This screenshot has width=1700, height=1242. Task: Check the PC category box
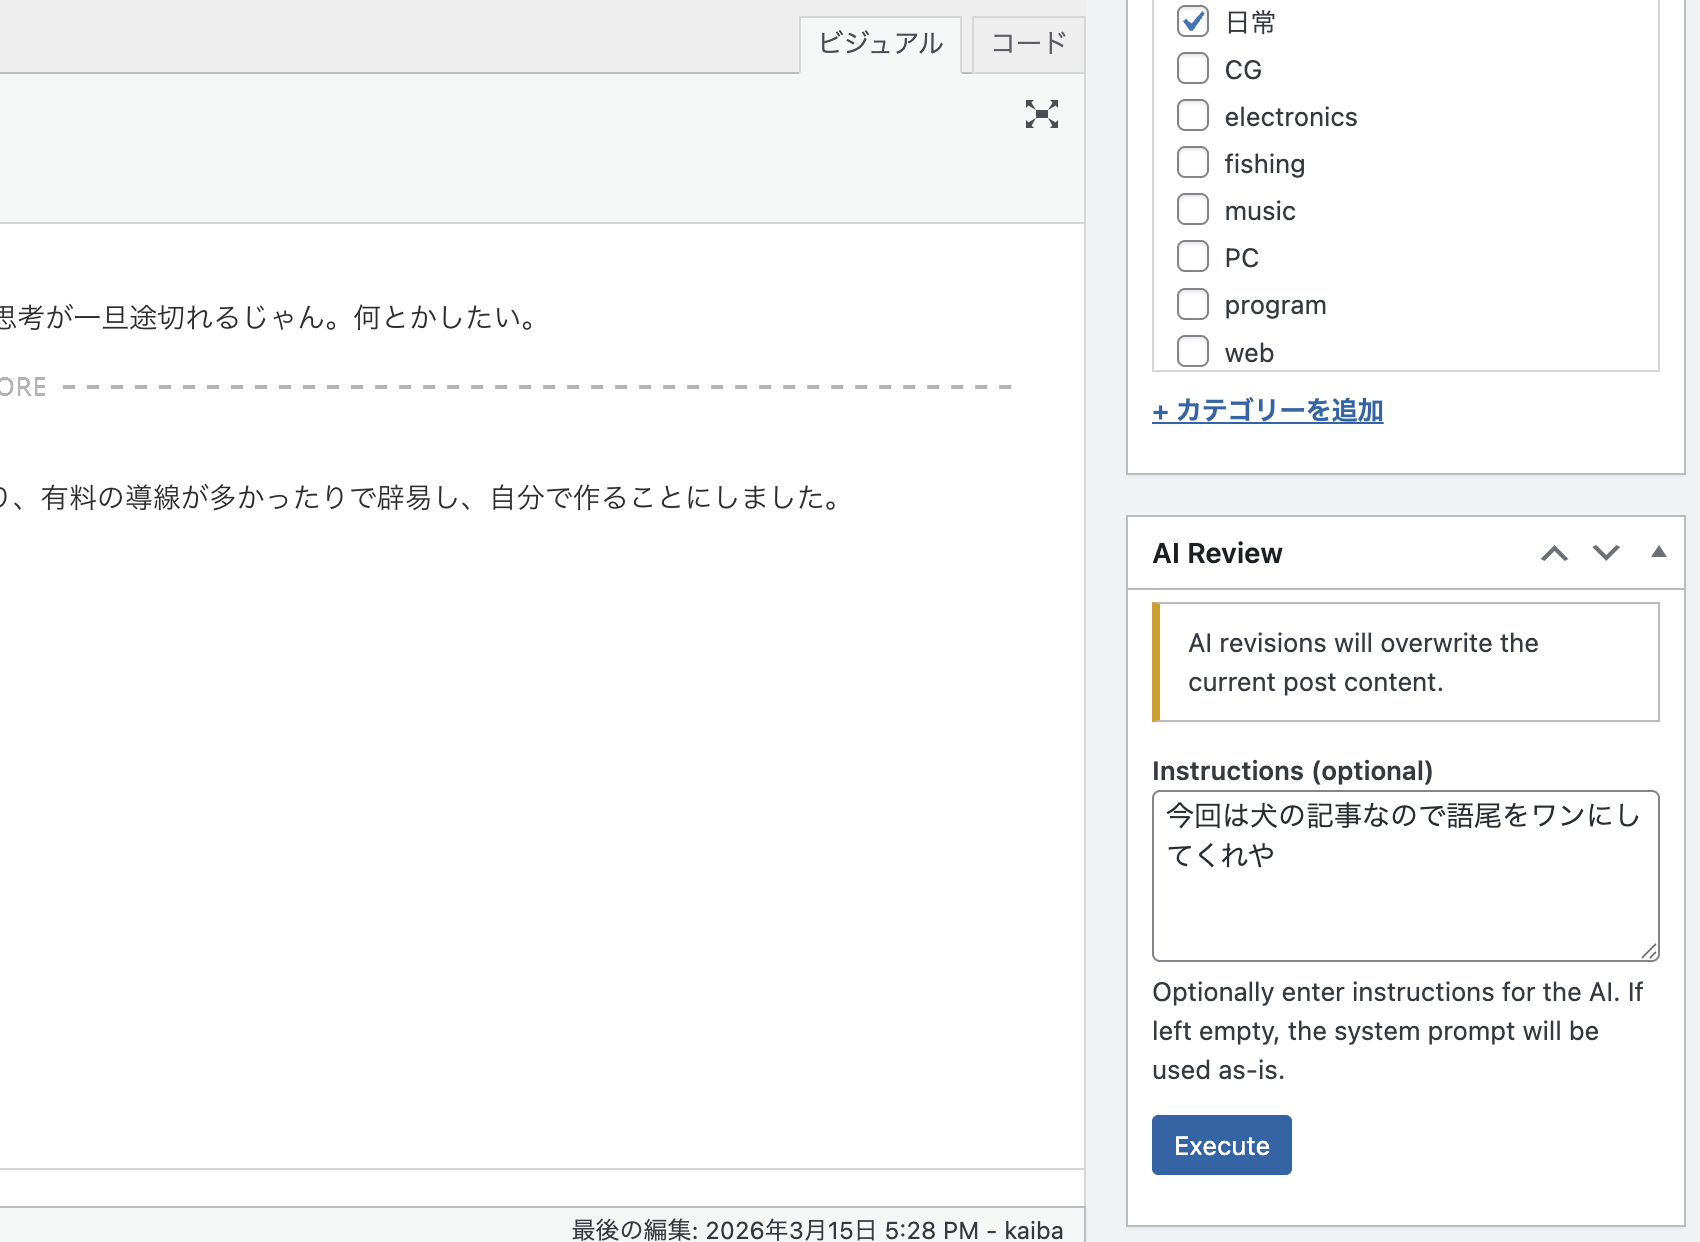[x=1193, y=256]
